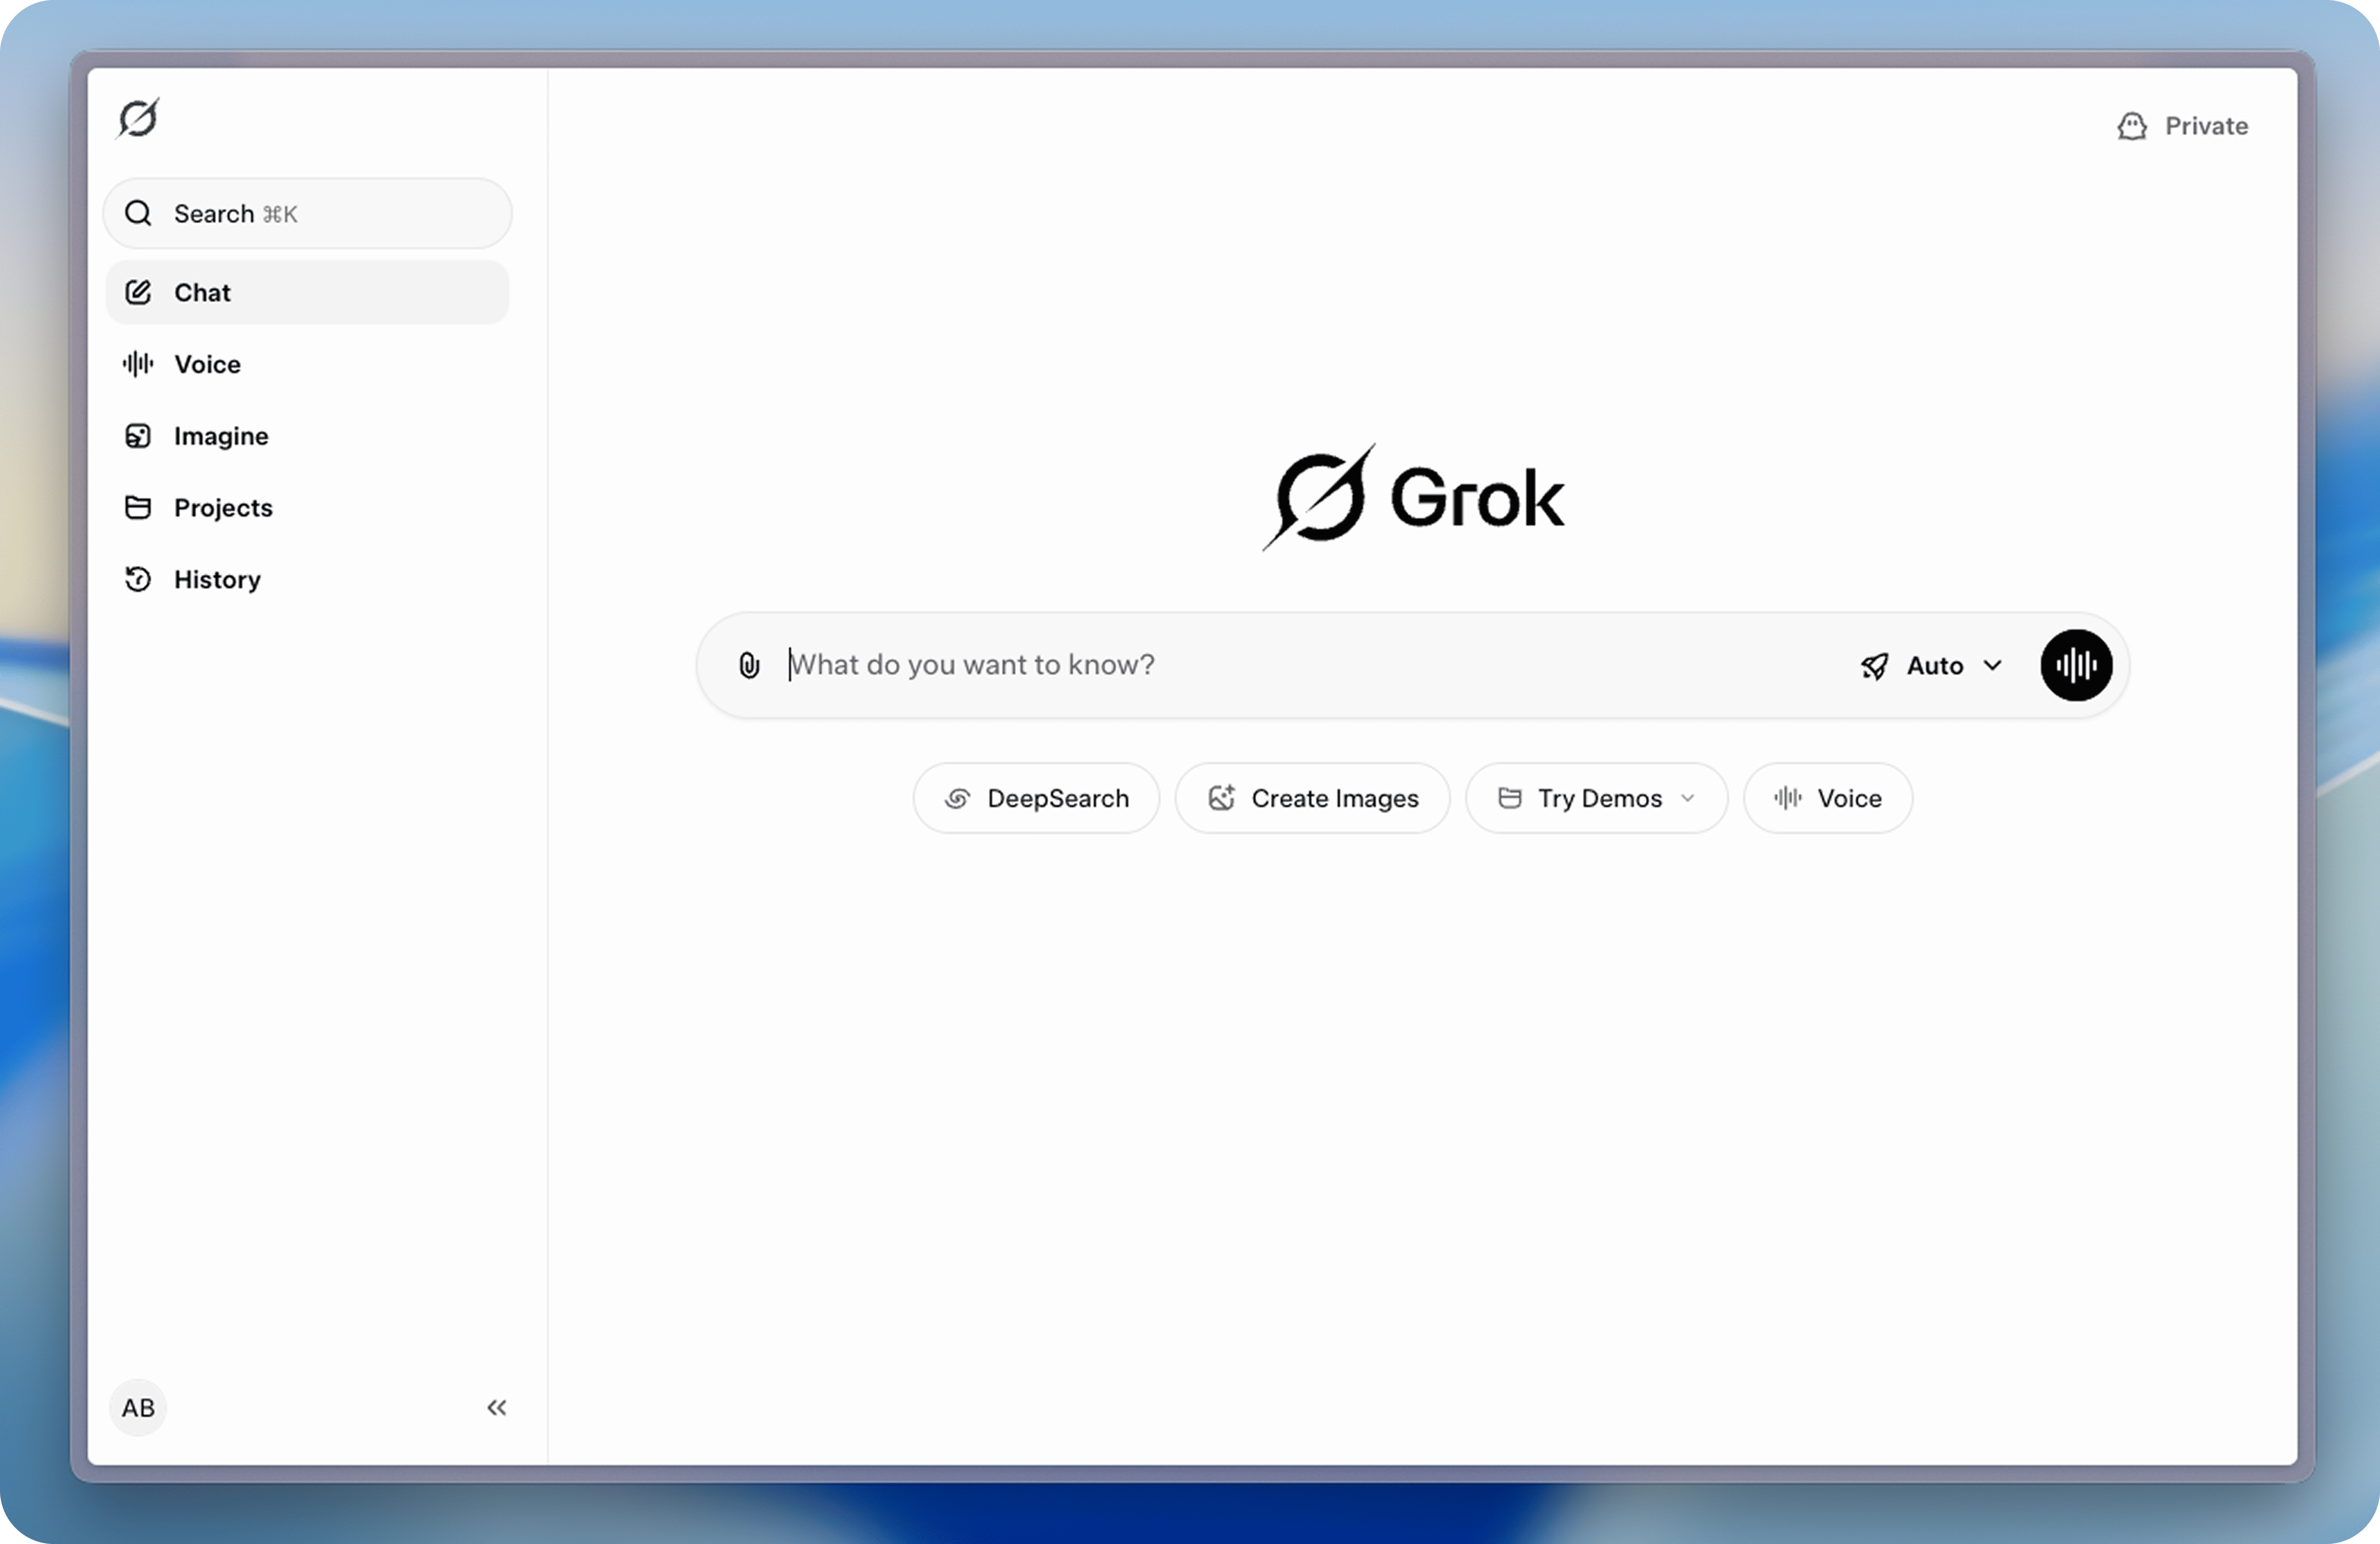
Task: Click the ghost icon for Private chat
Action: [2131, 126]
